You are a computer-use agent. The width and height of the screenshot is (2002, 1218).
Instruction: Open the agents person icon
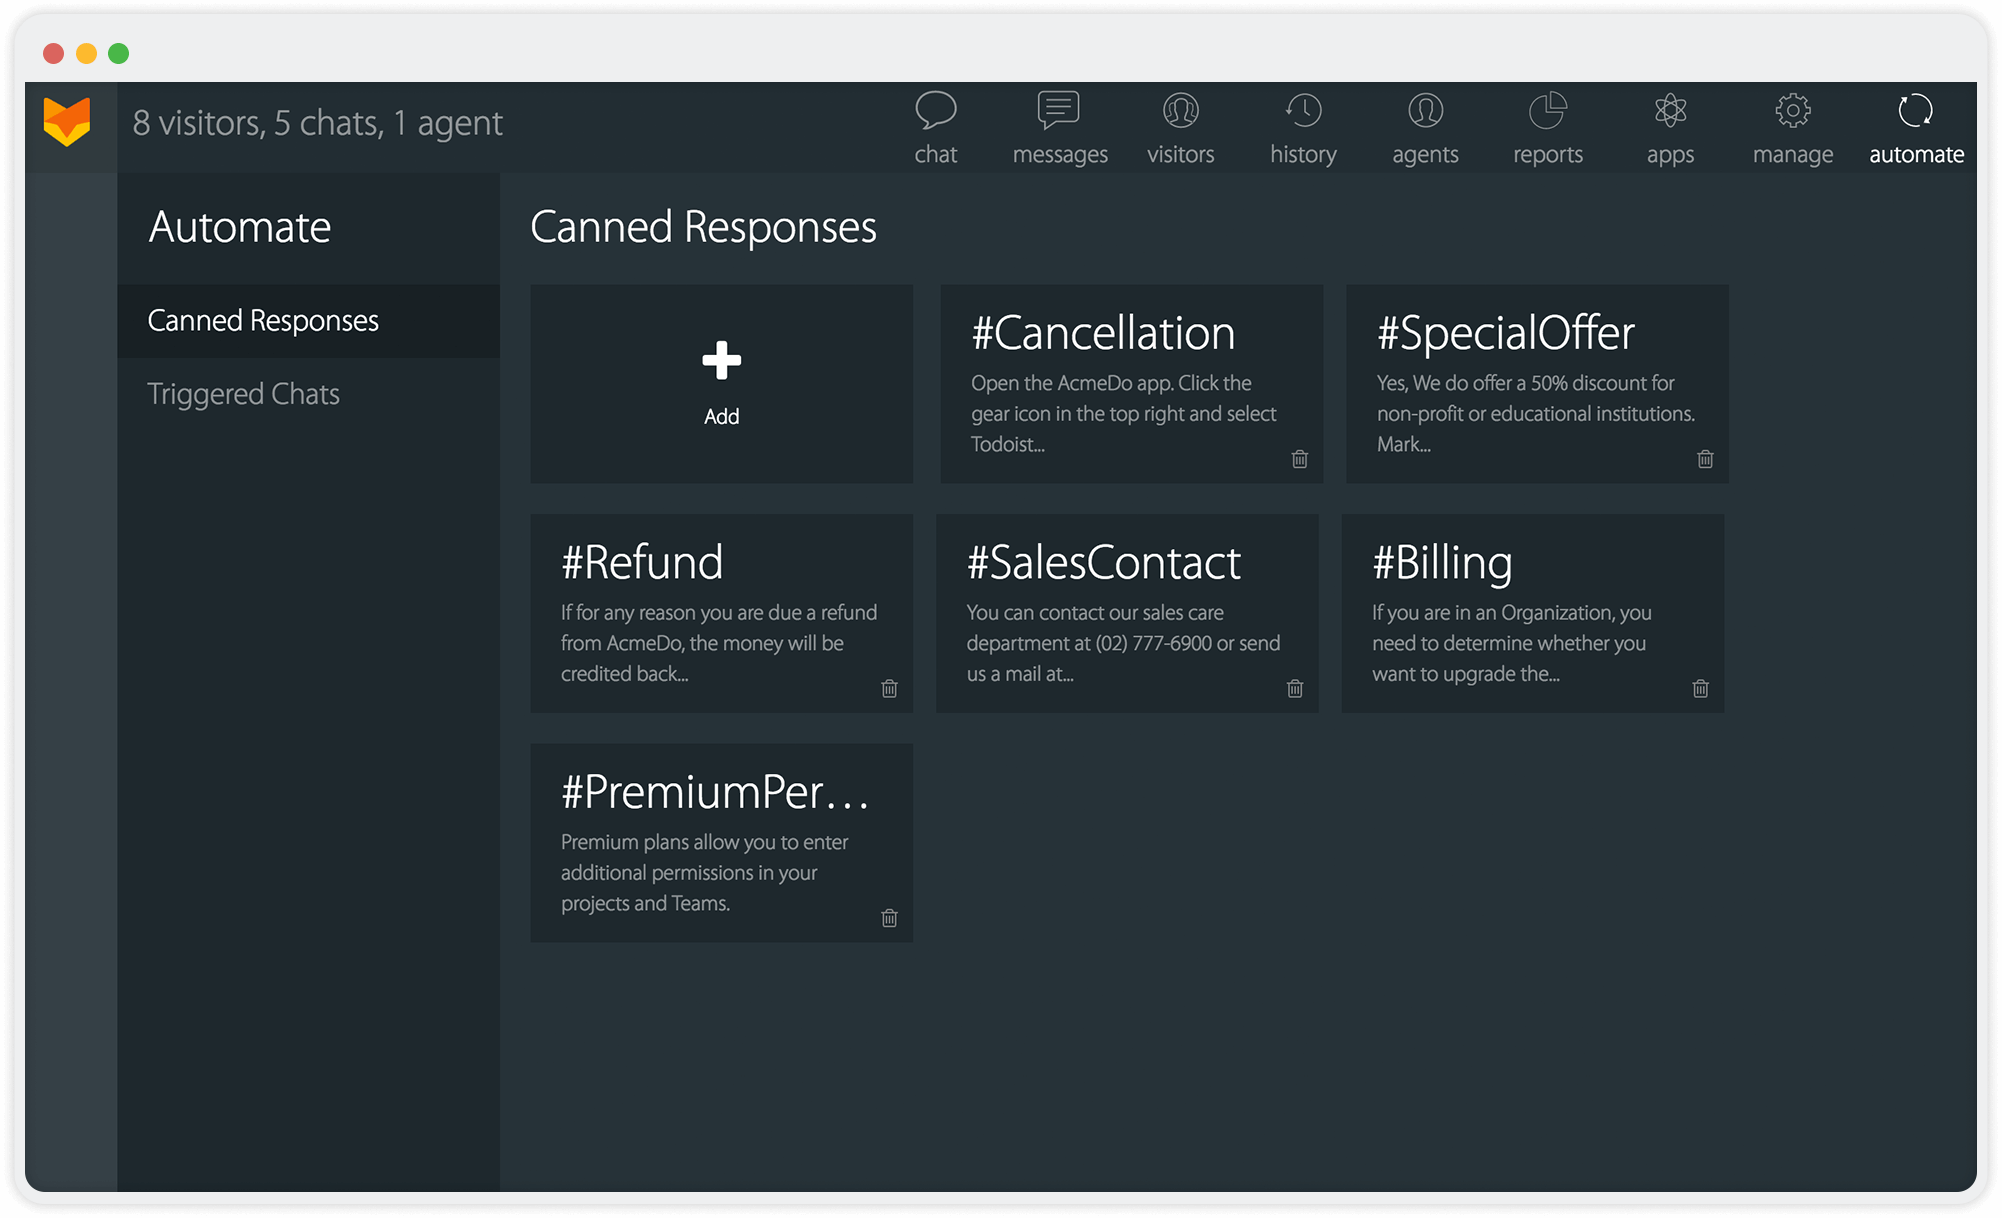[1426, 110]
